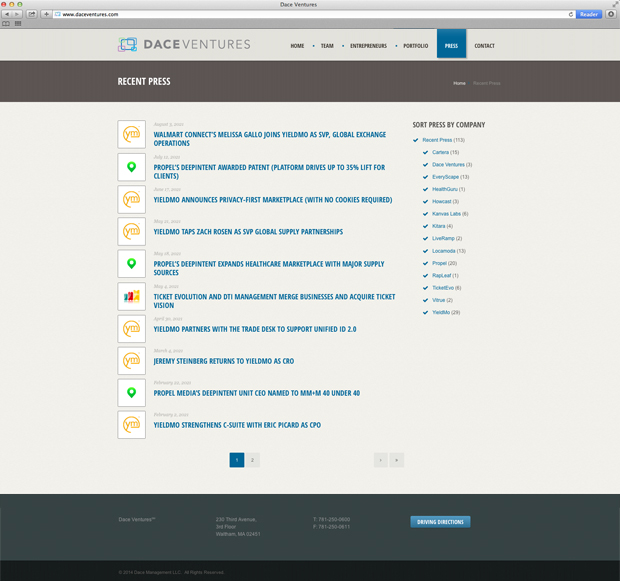The width and height of the screenshot is (620, 581).
Task: Click Yieldmo logo beside Eric Picard headline
Action: pos(132,425)
